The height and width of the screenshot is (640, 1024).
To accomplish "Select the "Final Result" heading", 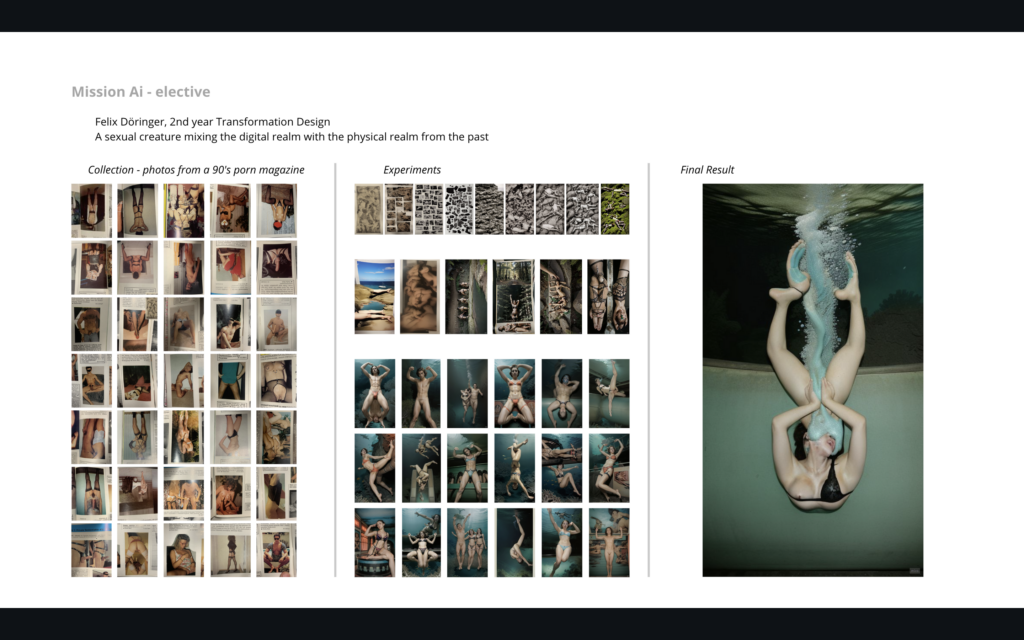I will [x=707, y=170].
